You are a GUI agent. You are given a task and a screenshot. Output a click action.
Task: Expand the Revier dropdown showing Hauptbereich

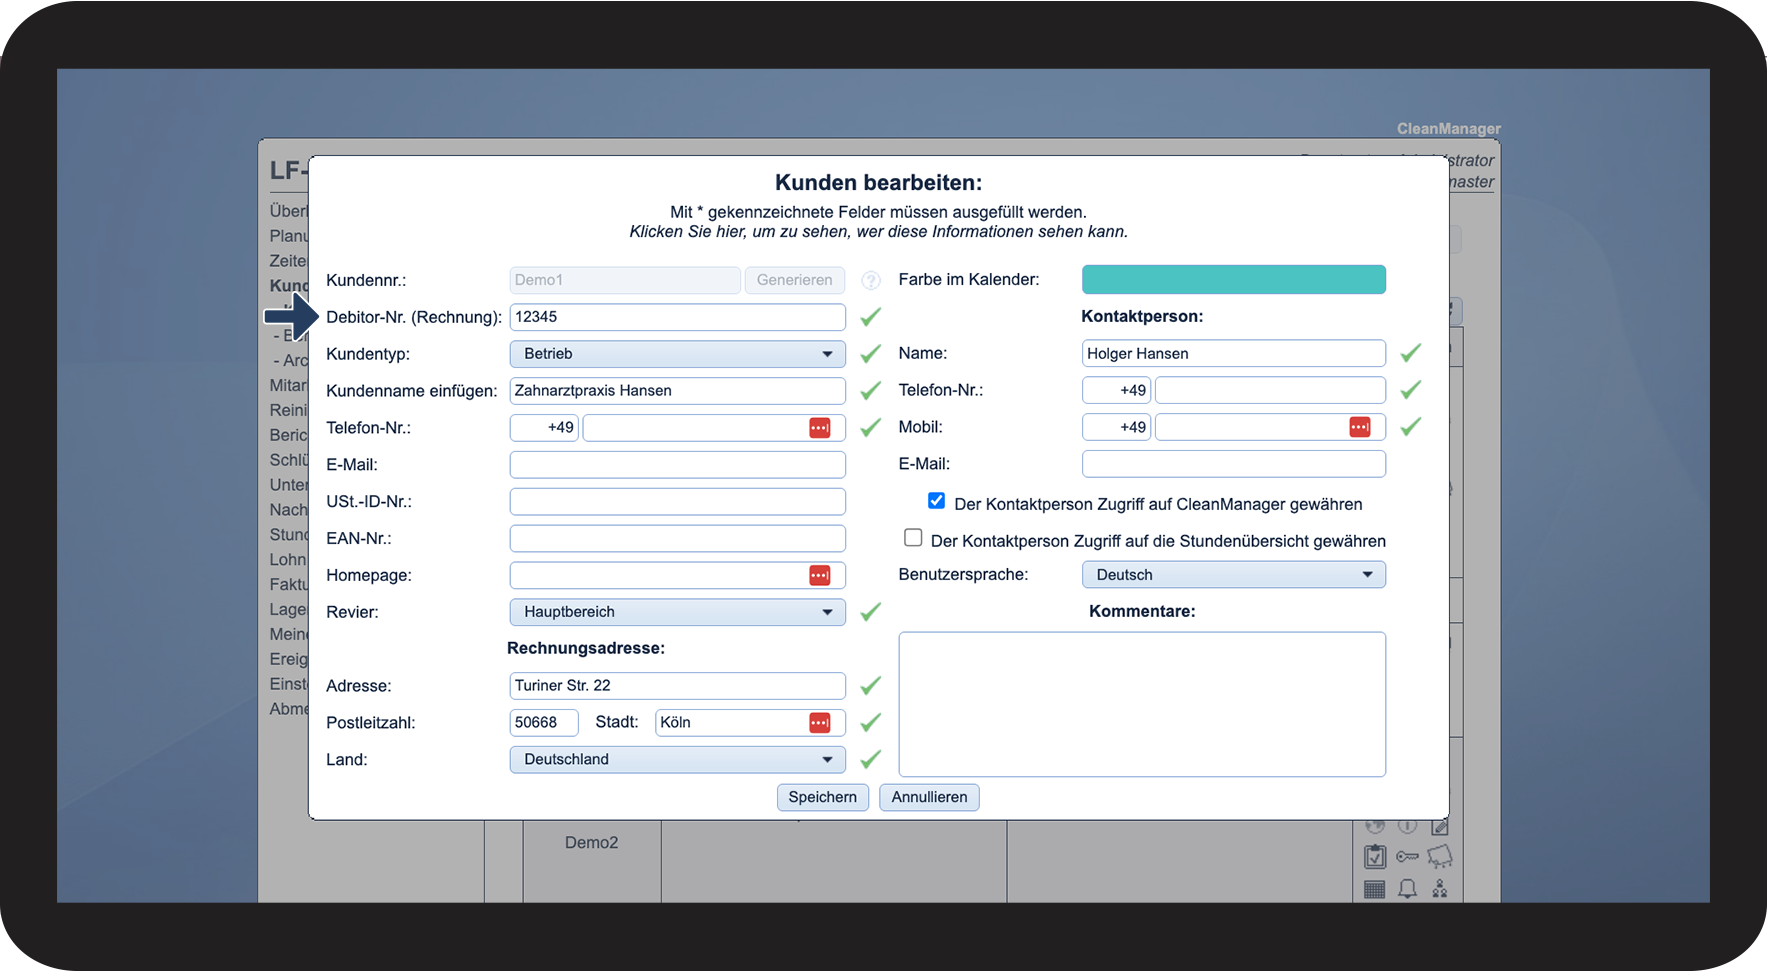coord(677,612)
